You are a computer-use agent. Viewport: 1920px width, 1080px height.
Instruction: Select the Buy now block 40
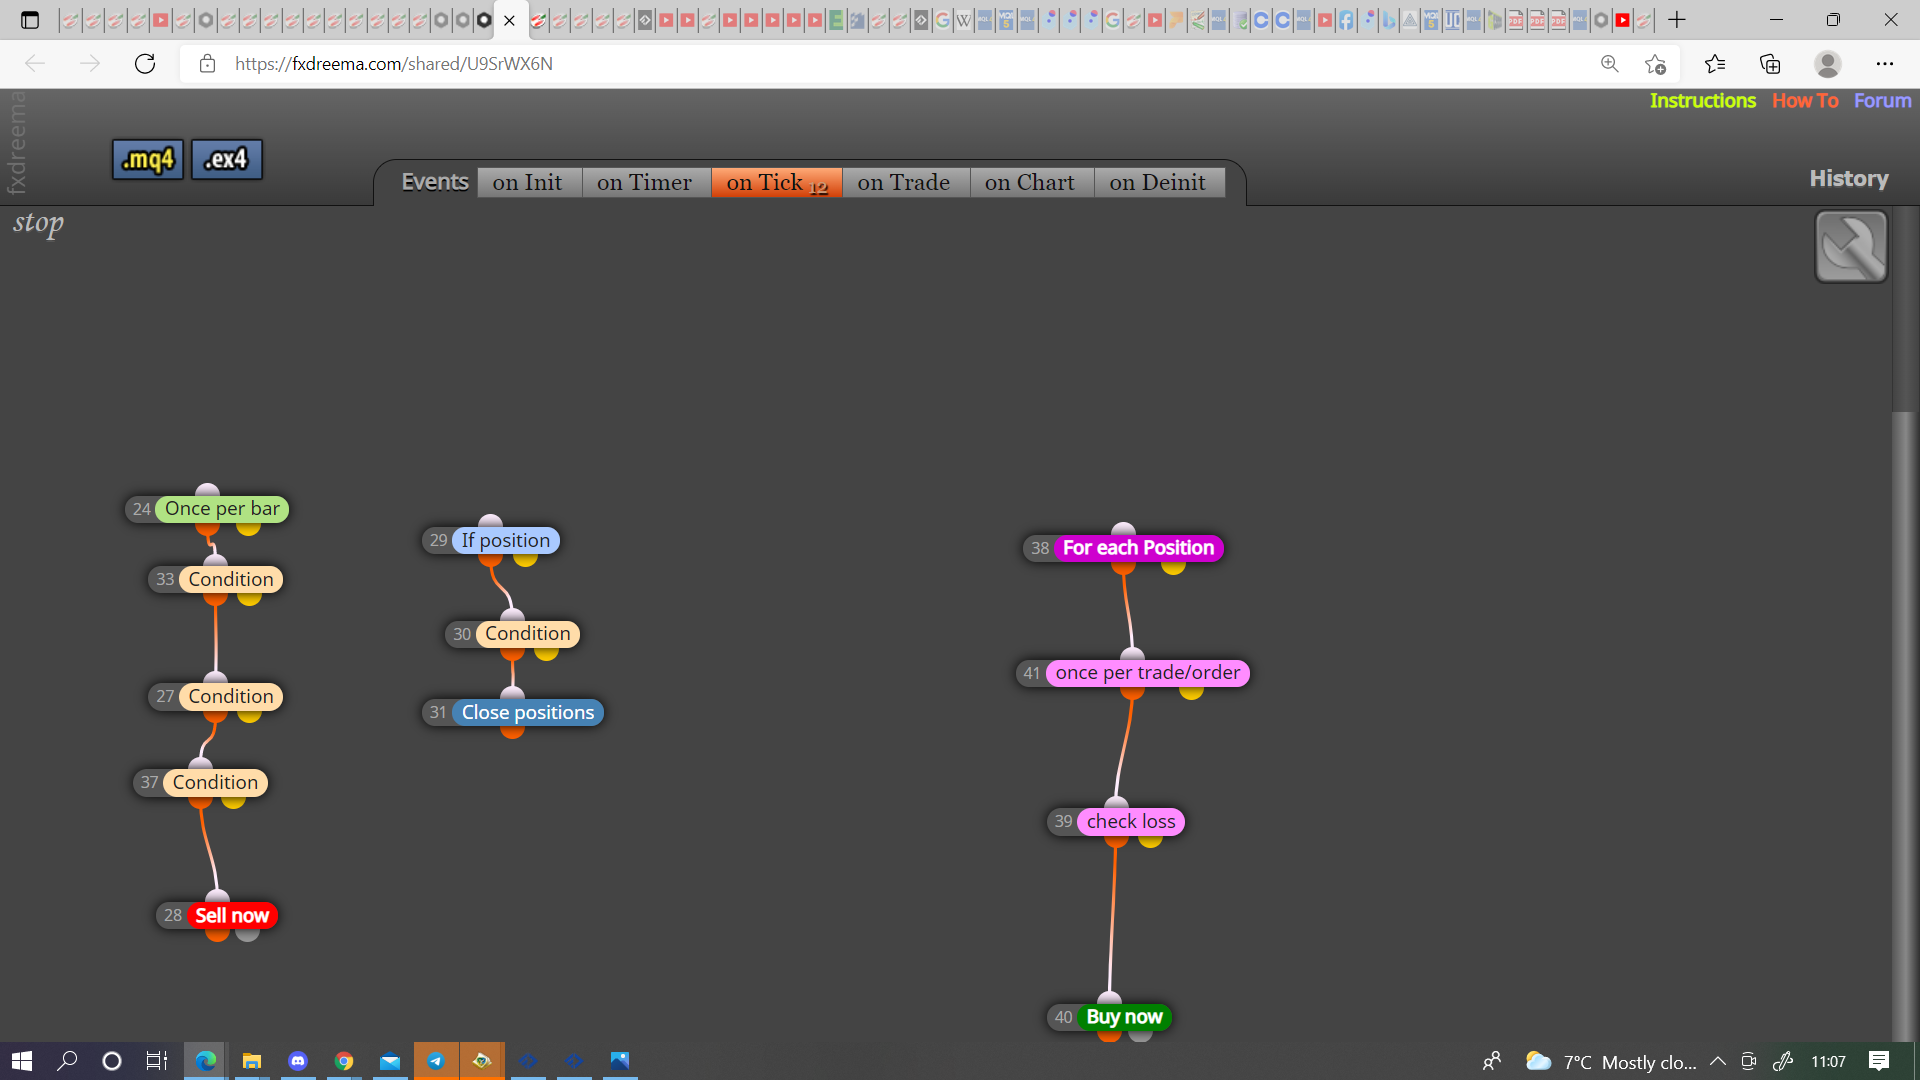tap(1124, 1017)
